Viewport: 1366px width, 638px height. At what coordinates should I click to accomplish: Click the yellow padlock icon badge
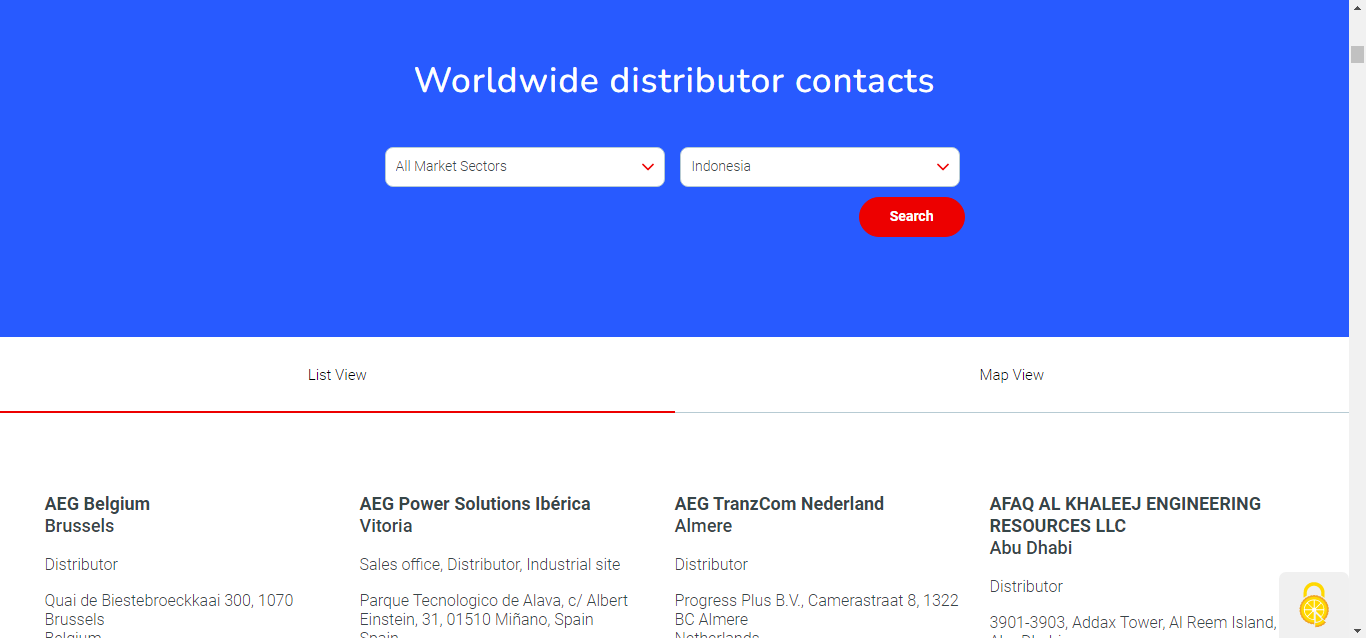pyautogui.click(x=1314, y=605)
